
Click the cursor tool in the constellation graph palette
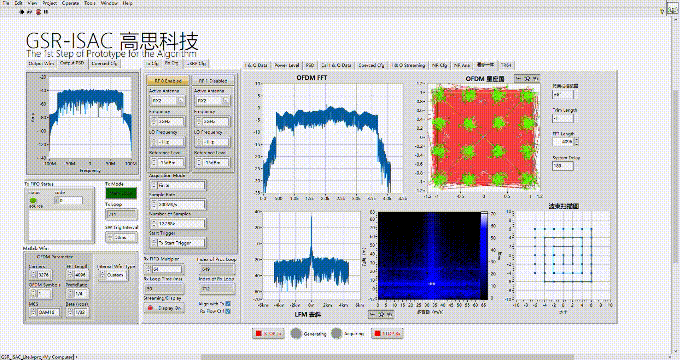[x=519, y=79]
